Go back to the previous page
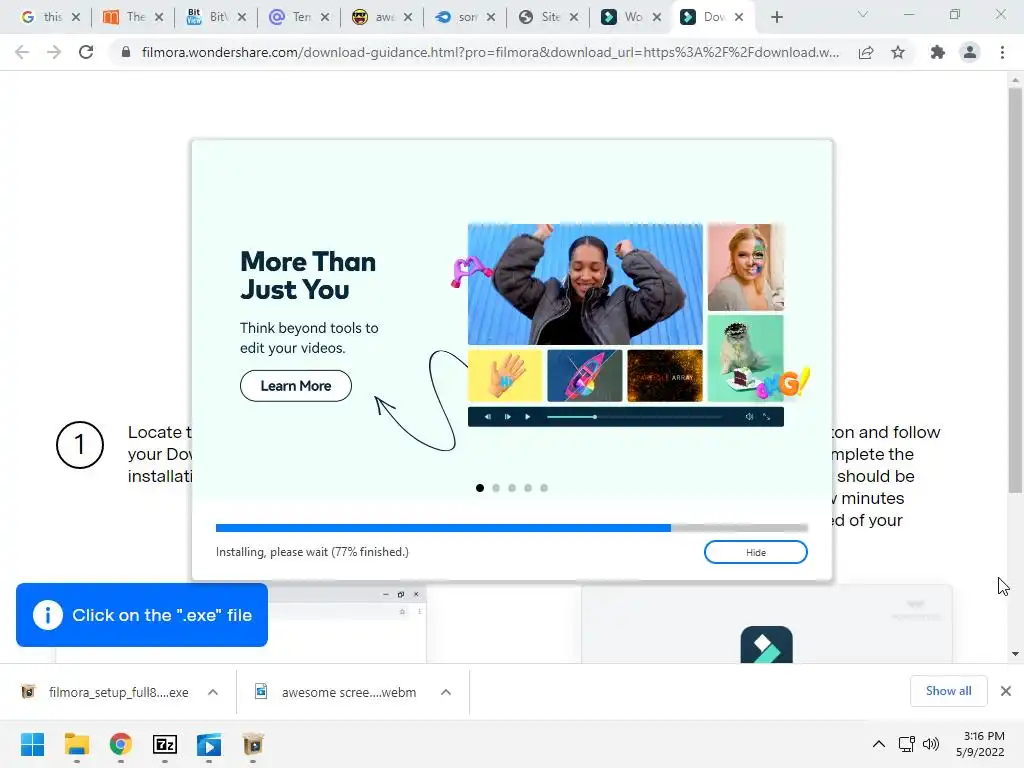The height and width of the screenshot is (768, 1024). coord(22,52)
